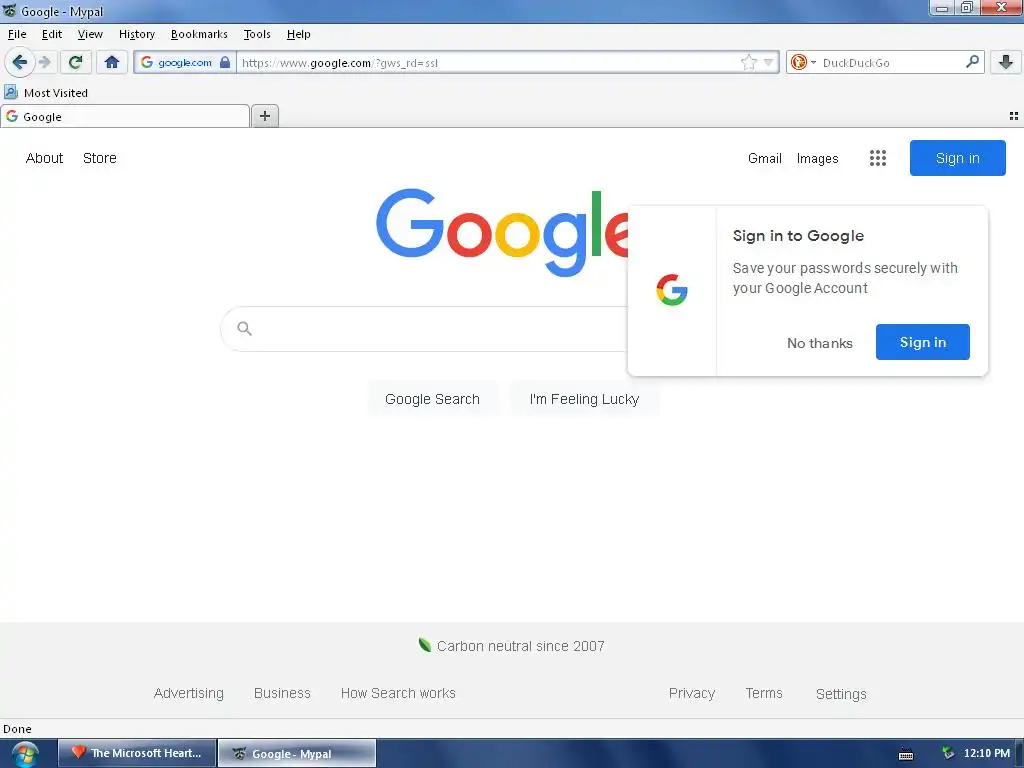Click the keyboard icon in system tray
Screen dimensions: 1024x768
[x=906, y=754]
